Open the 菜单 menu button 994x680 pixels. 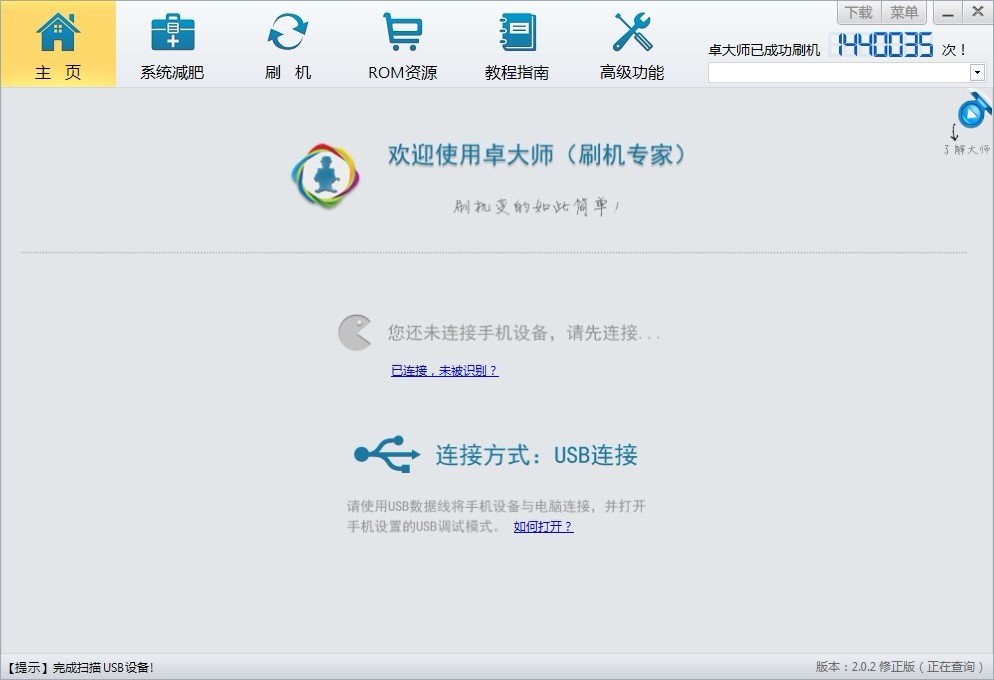[x=904, y=12]
